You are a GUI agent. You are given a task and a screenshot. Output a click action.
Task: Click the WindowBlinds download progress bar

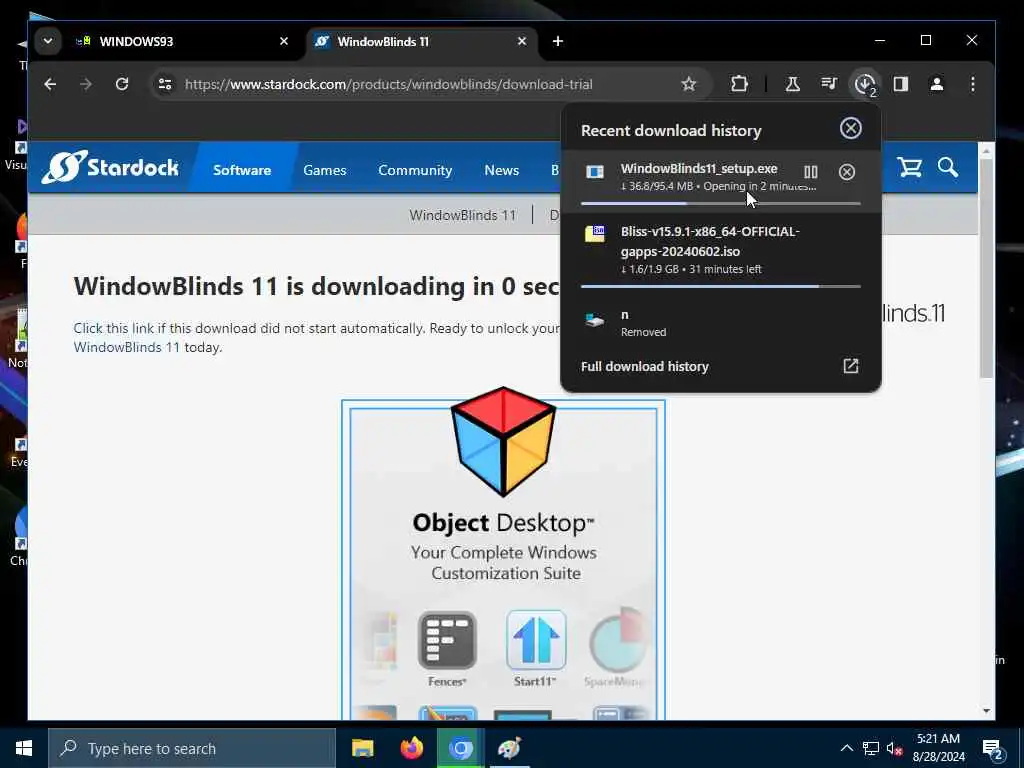click(720, 204)
